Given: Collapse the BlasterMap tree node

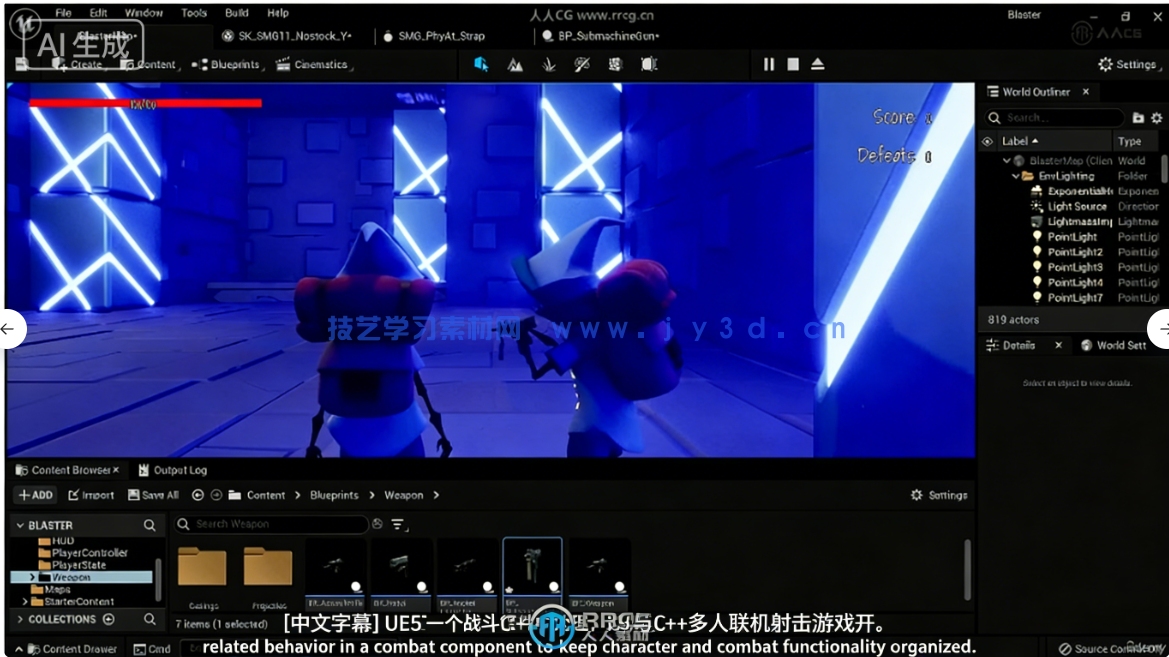Looking at the screenshot, I should 1008,160.
